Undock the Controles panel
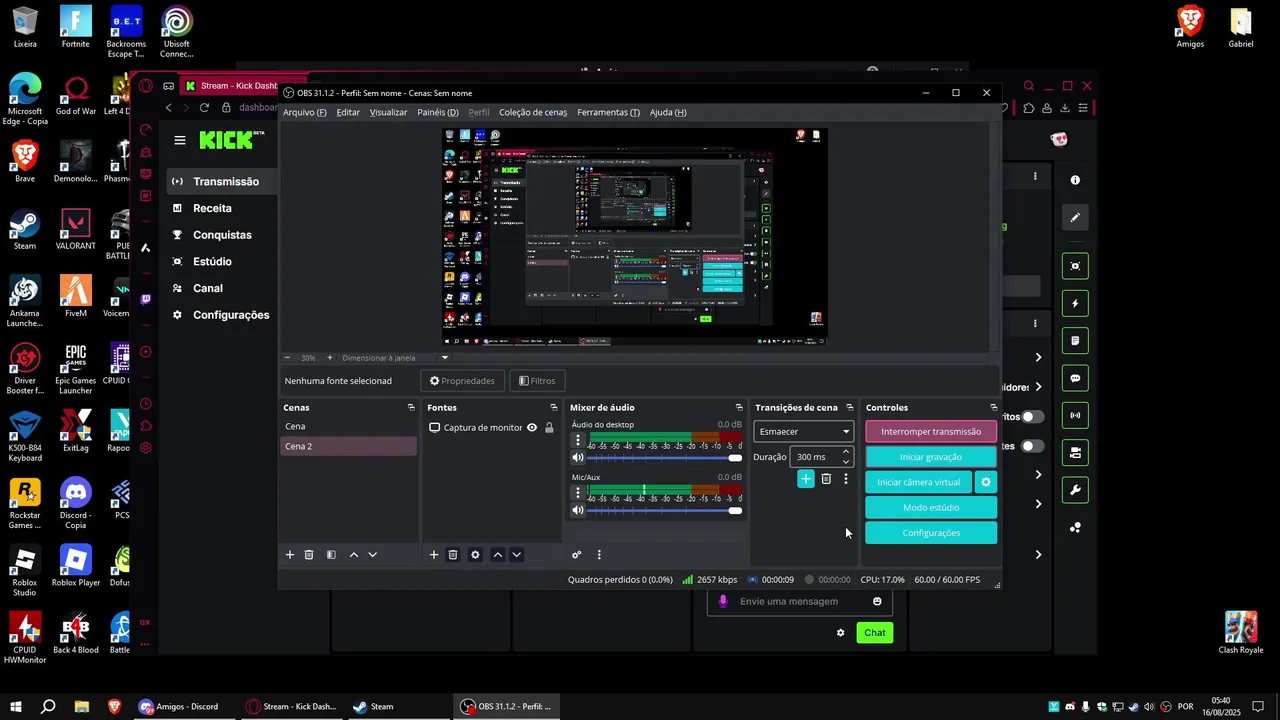 click(x=993, y=407)
